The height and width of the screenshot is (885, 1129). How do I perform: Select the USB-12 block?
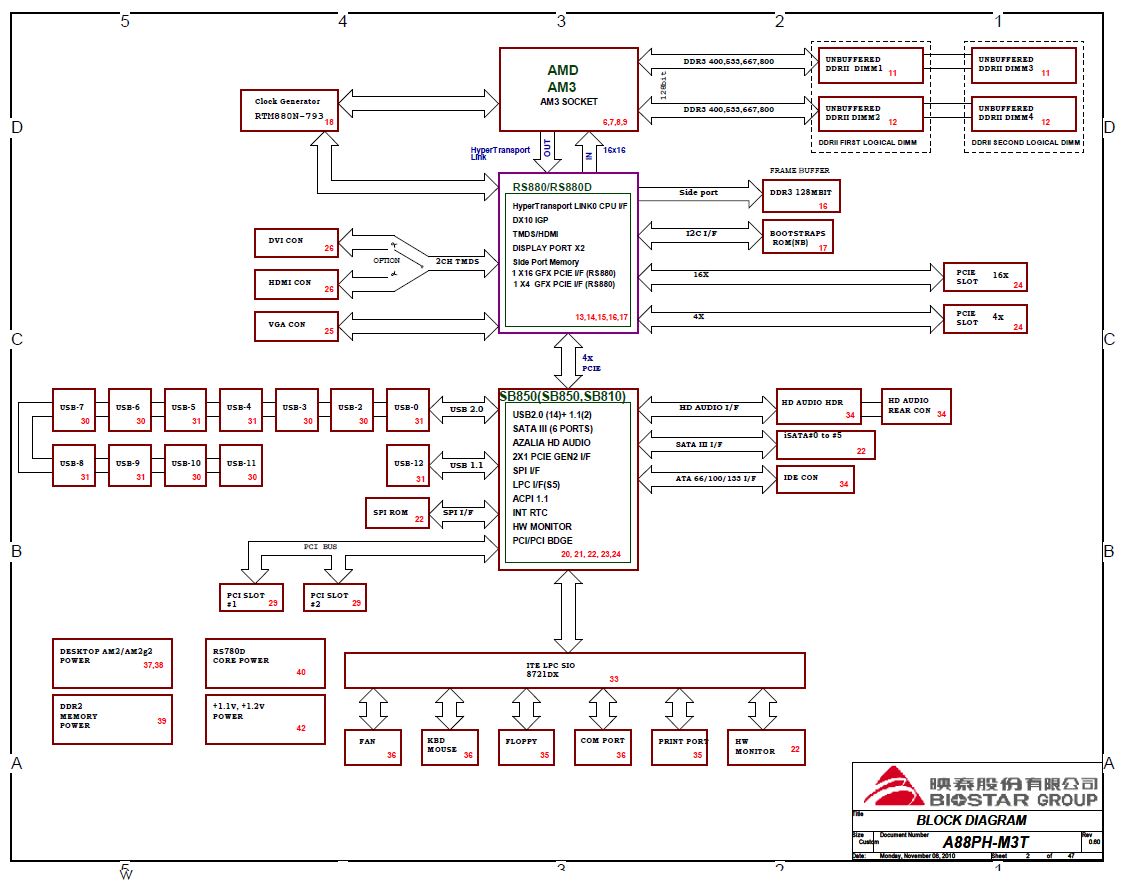pos(407,466)
